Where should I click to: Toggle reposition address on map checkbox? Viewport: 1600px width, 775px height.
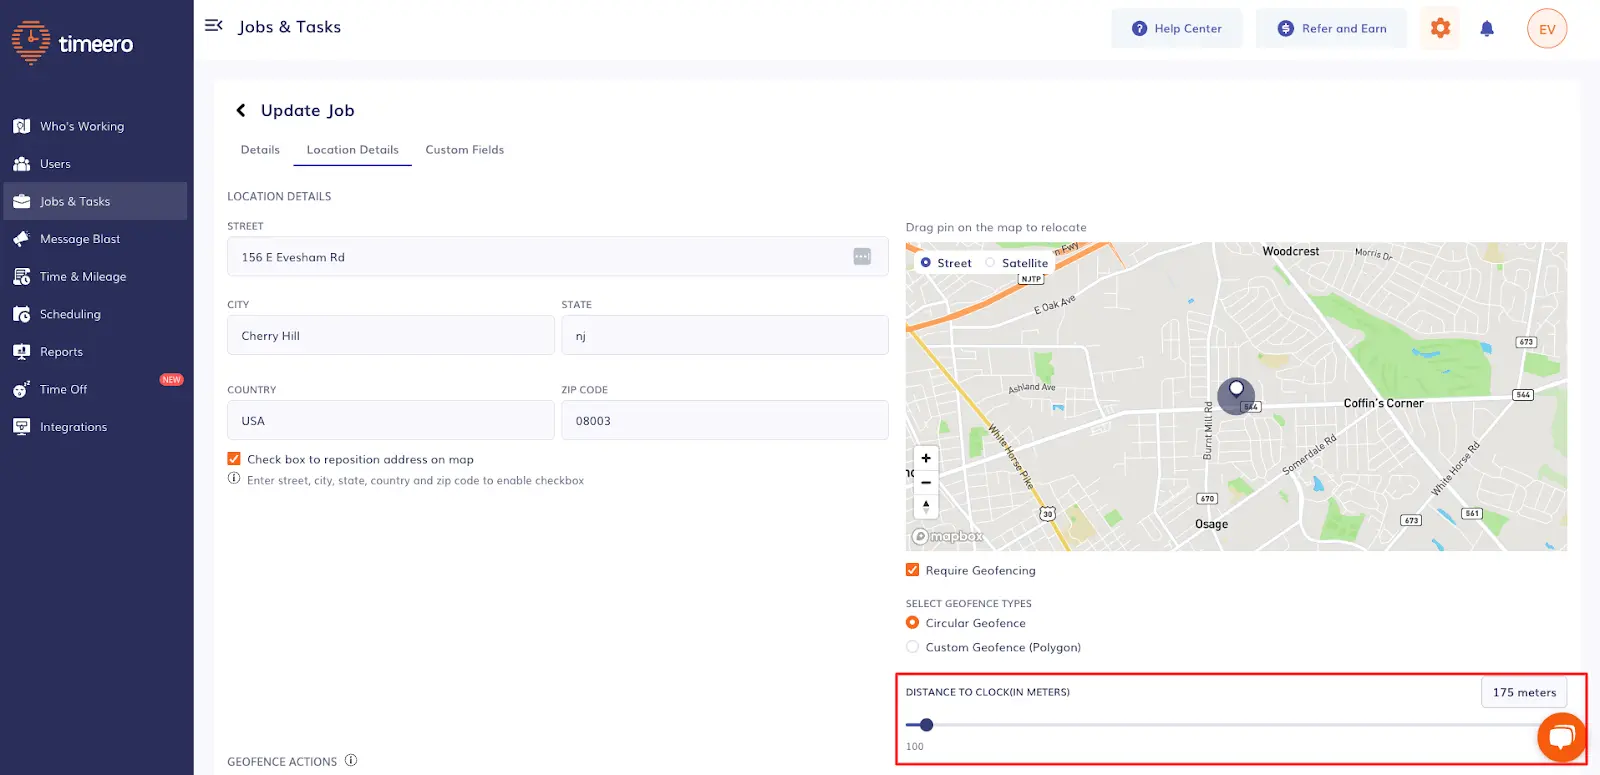pos(234,459)
